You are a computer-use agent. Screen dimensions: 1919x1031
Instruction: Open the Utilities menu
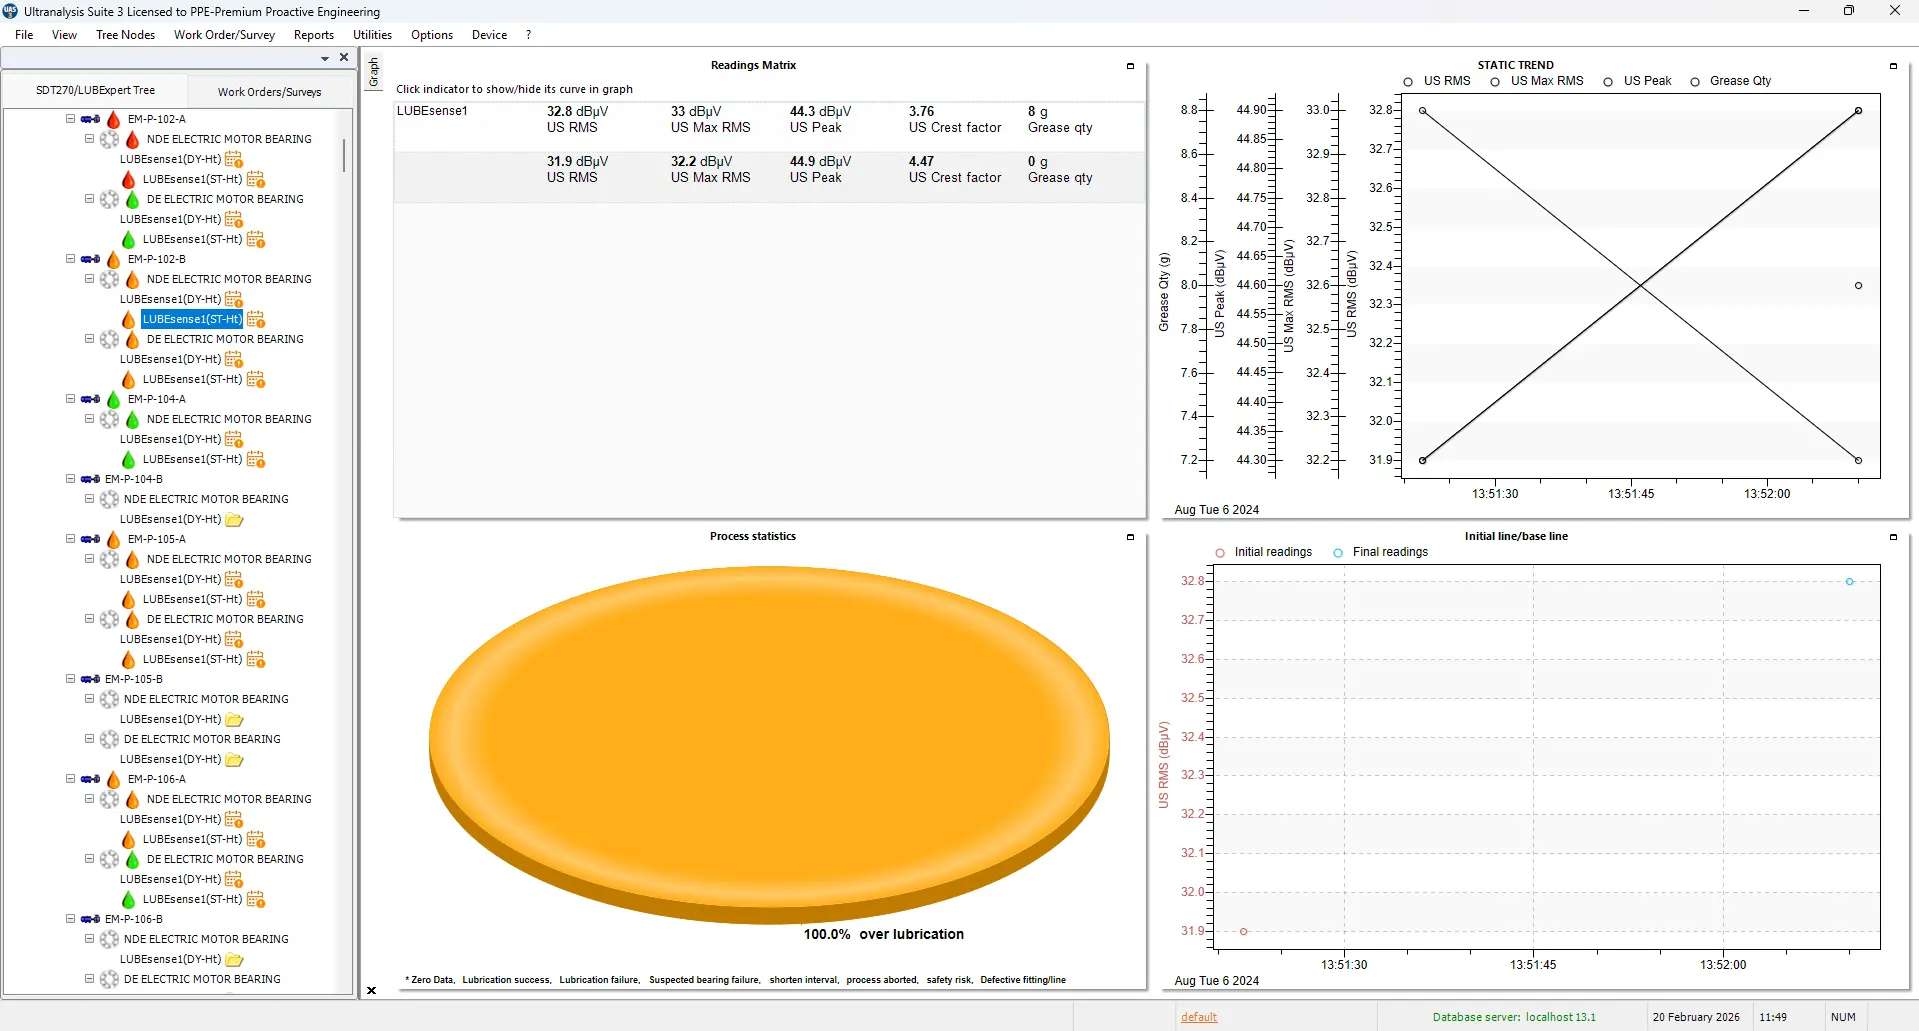coord(372,35)
